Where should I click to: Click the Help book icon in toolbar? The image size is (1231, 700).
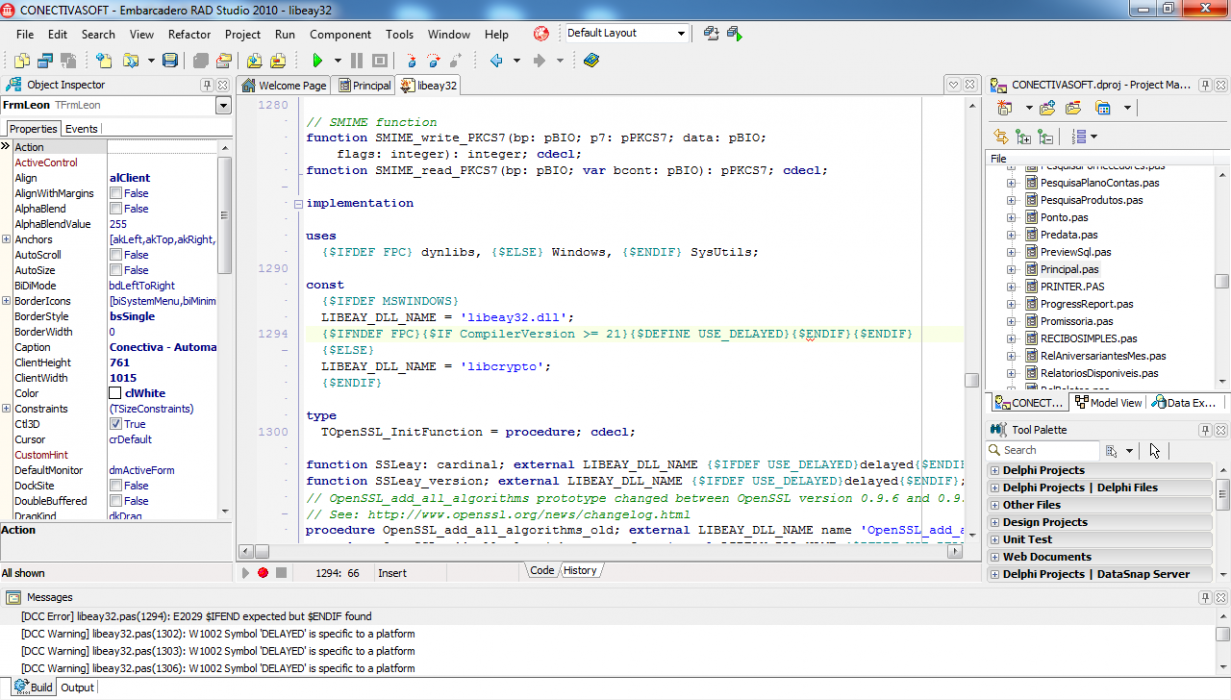click(590, 61)
